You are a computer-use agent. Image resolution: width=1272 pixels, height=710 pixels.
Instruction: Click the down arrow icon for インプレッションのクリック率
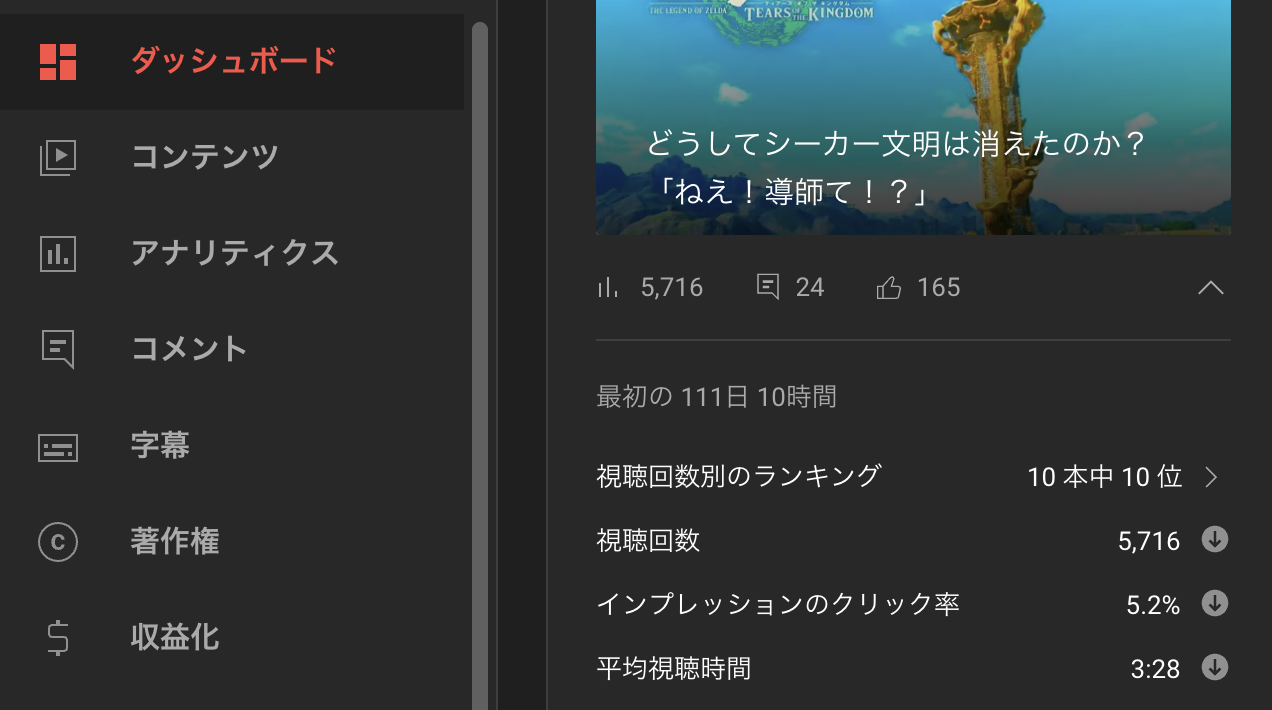1214,604
